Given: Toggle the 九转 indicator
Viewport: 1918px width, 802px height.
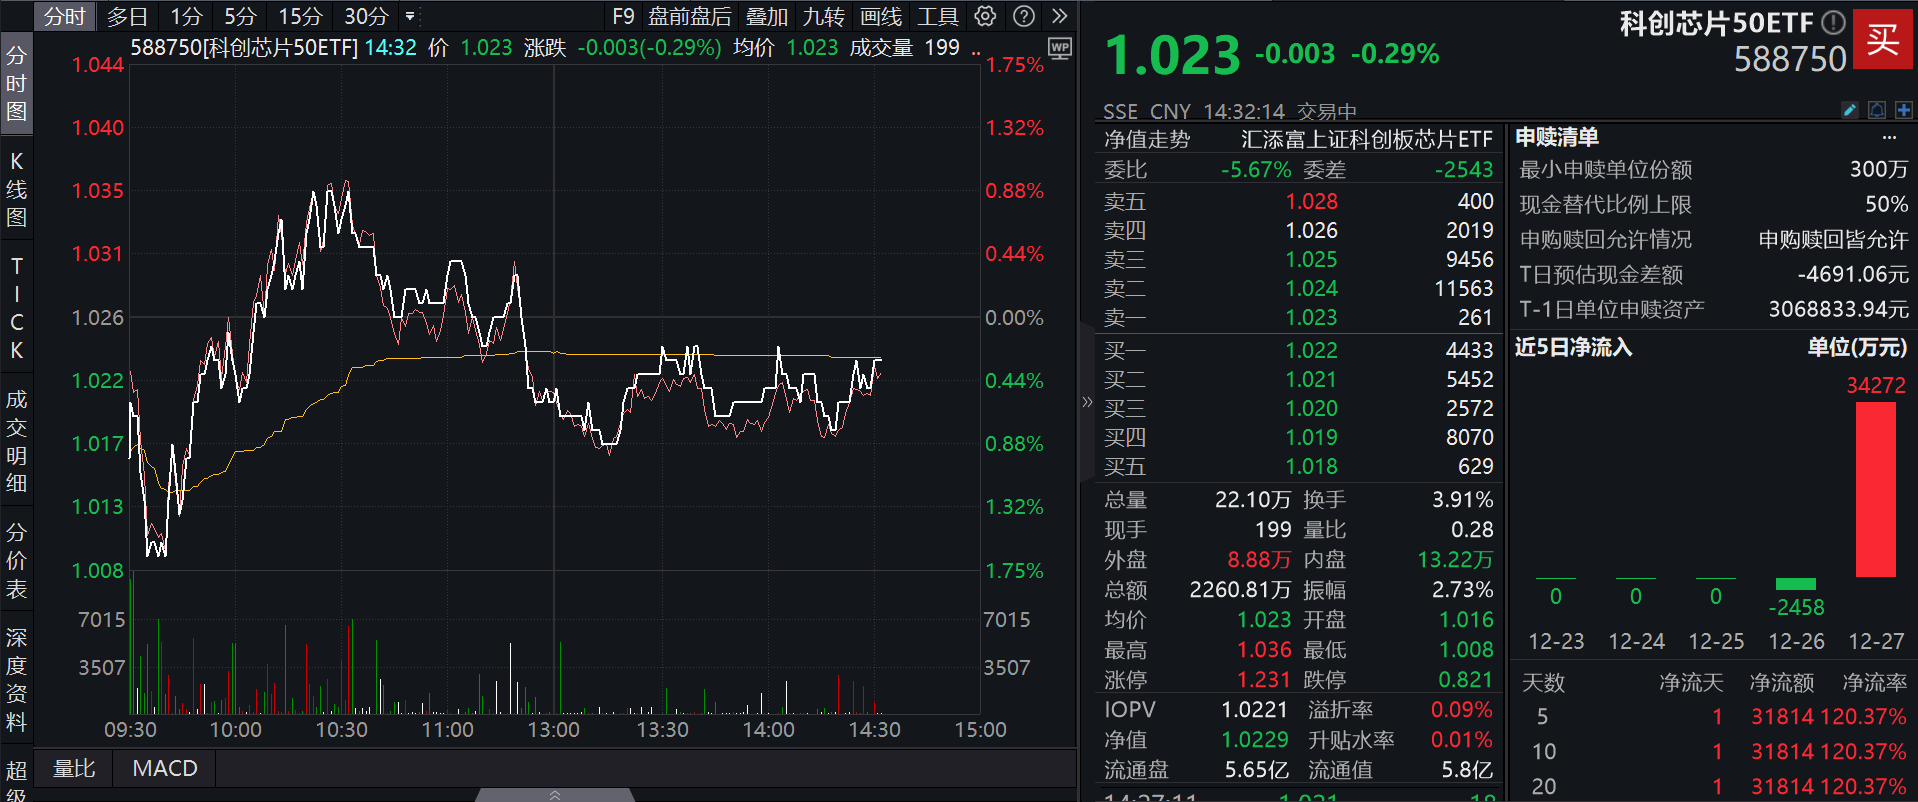Looking at the screenshot, I should pyautogui.click(x=824, y=16).
